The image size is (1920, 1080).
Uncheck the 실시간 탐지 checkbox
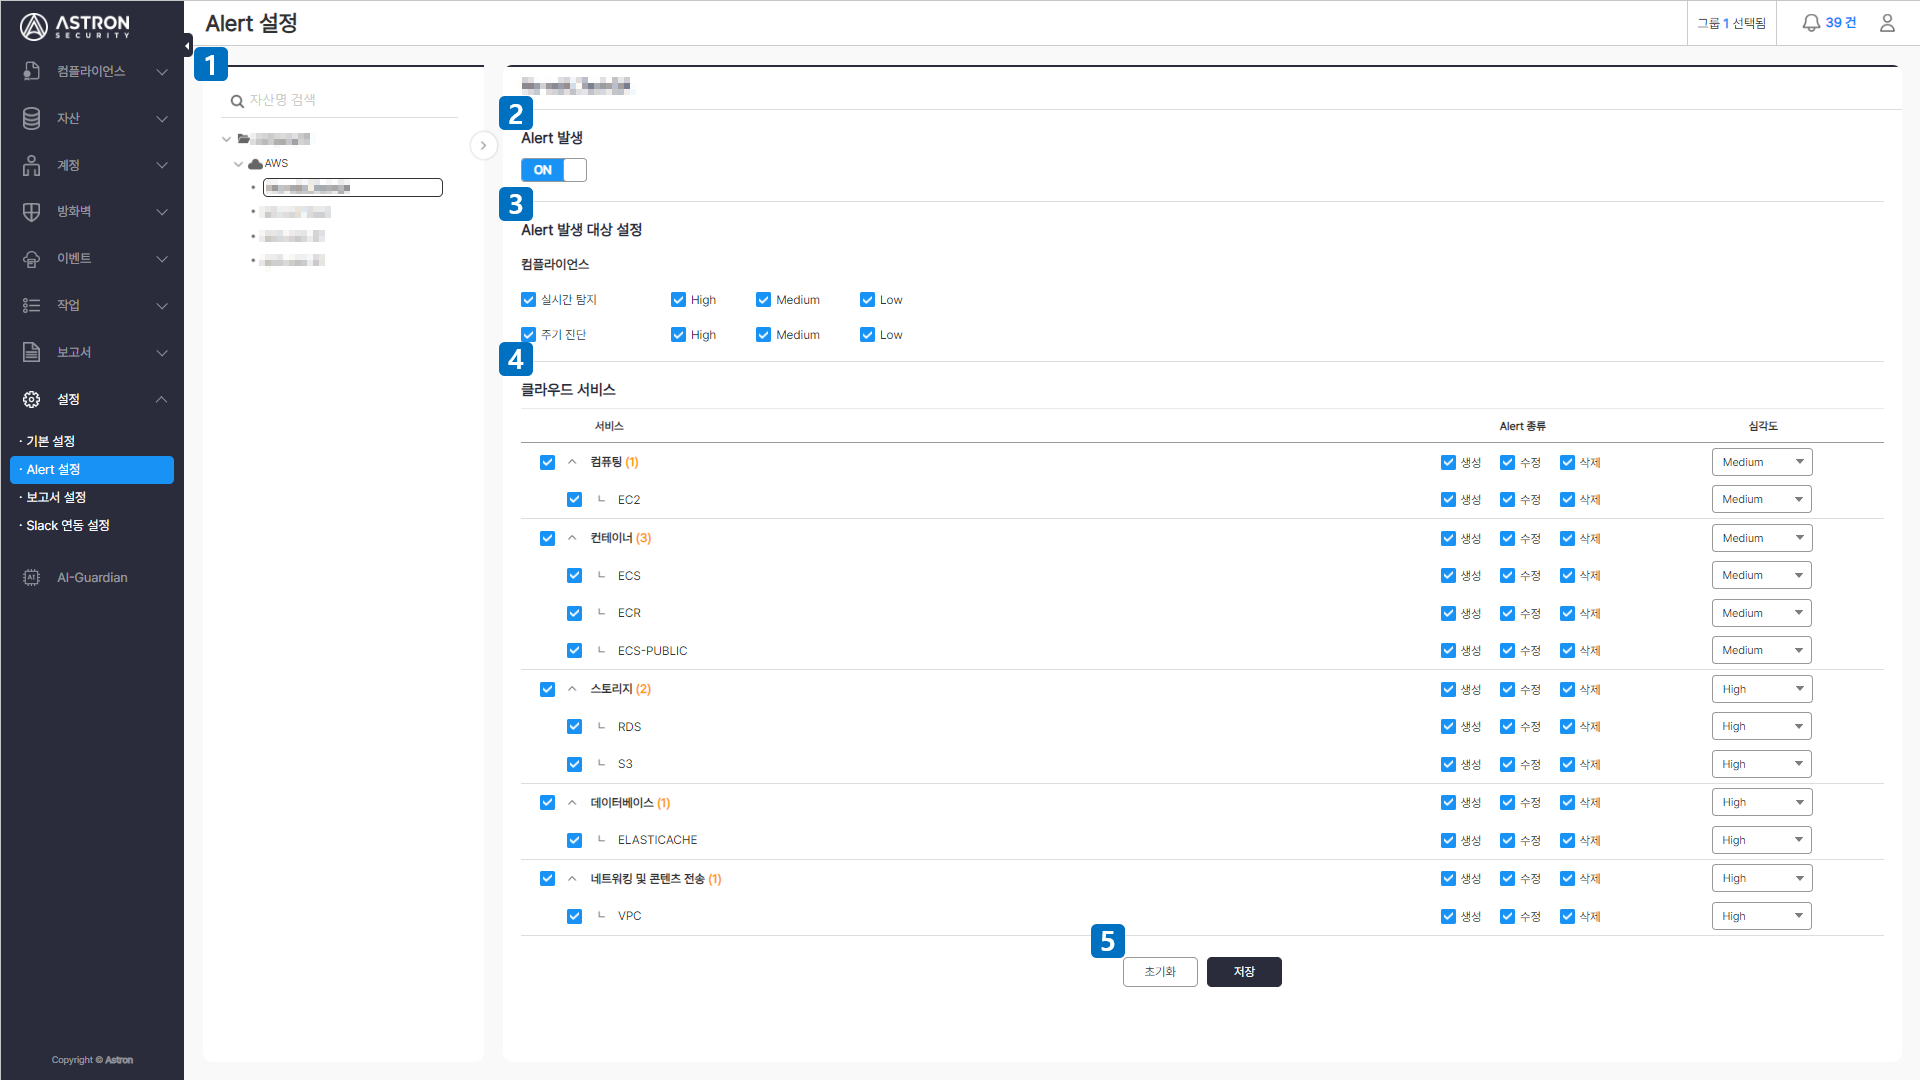(x=528, y=300)
